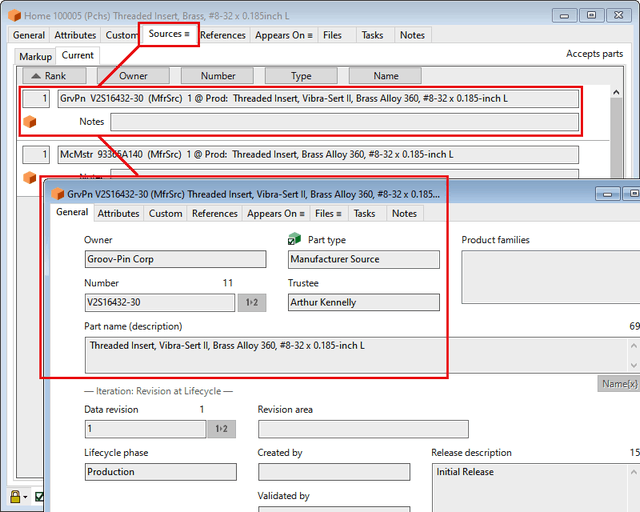Click Accepts parts label
The width and height of the screenshot is (640, 512).
(594, 54)
